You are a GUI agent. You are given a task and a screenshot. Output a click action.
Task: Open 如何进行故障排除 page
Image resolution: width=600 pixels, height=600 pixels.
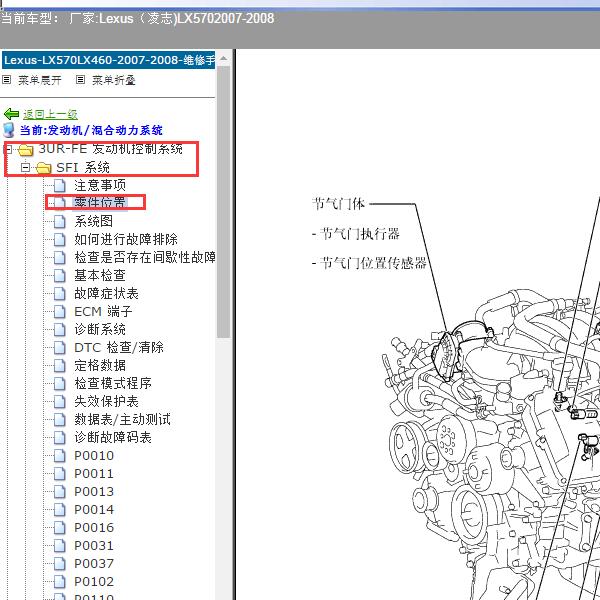click(126, 239)
